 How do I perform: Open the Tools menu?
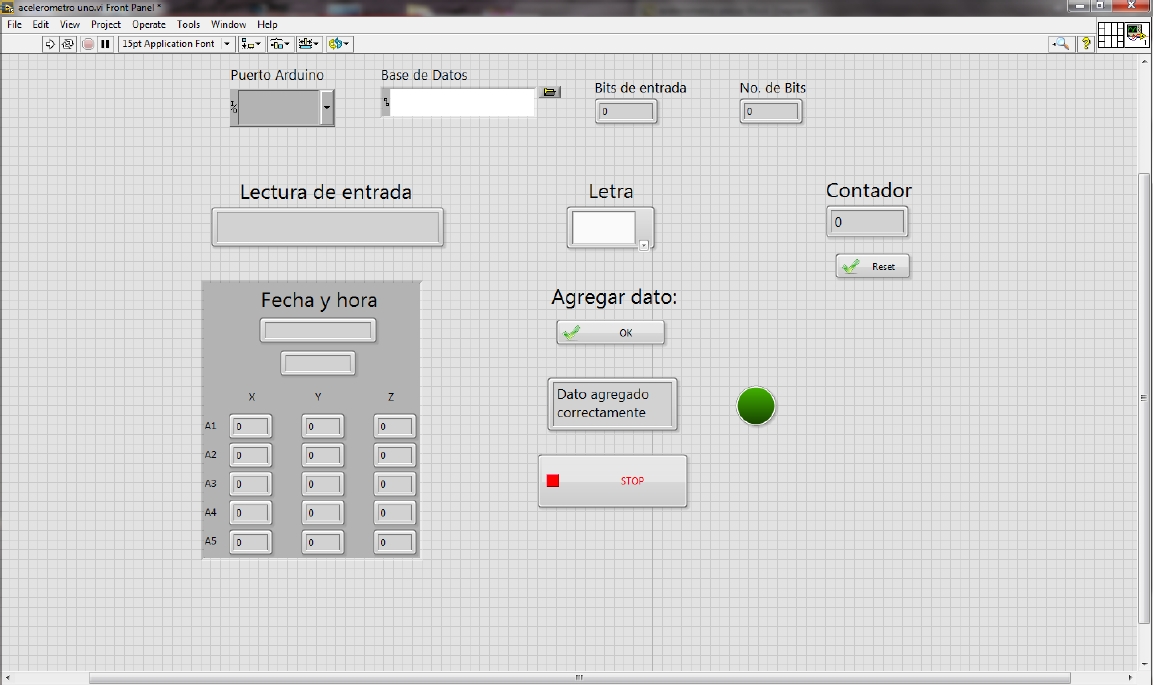[188, 24]
